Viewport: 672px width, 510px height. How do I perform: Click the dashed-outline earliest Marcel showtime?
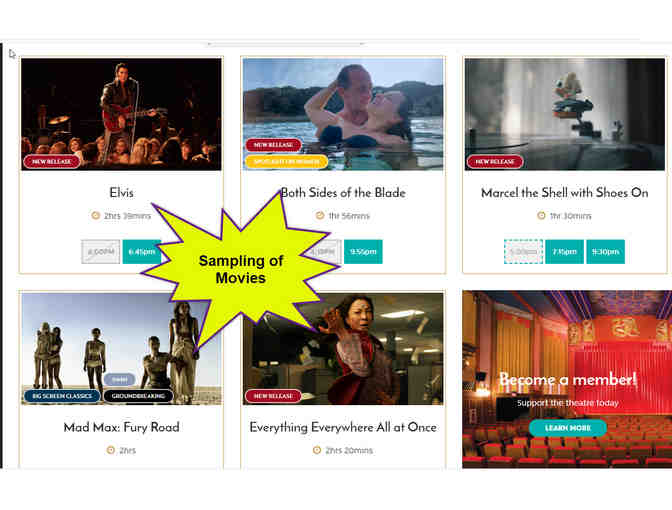coord(523,252)
